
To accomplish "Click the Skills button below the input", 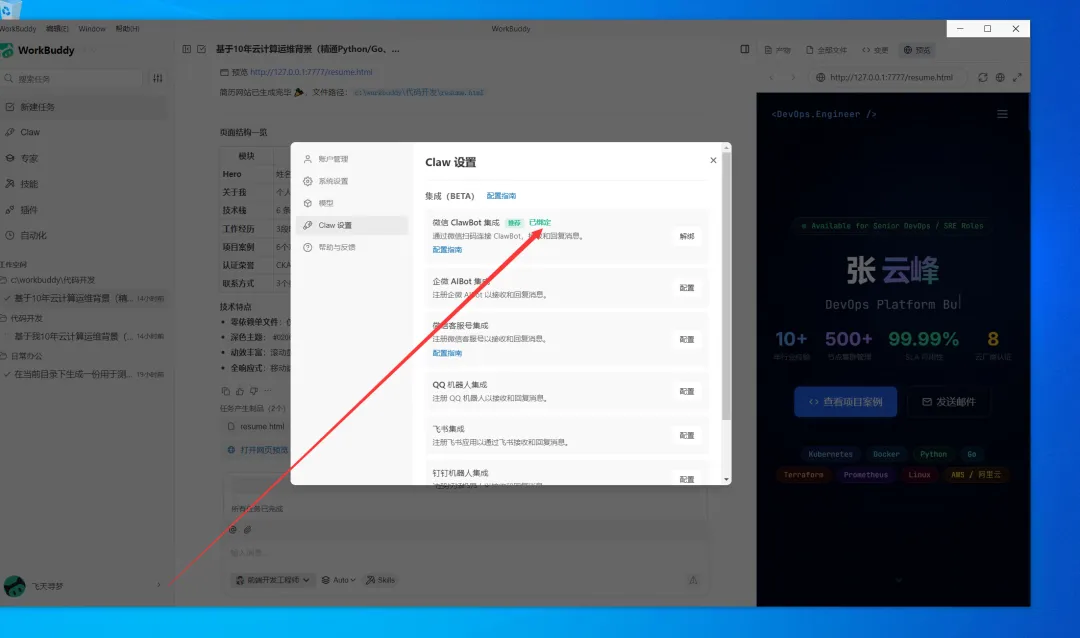I will 380,580.
